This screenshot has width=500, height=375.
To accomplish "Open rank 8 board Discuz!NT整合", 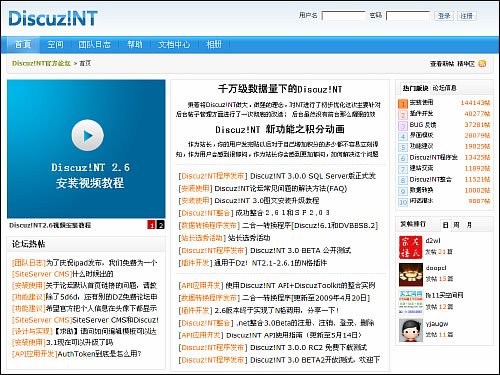I will point(430,179).
